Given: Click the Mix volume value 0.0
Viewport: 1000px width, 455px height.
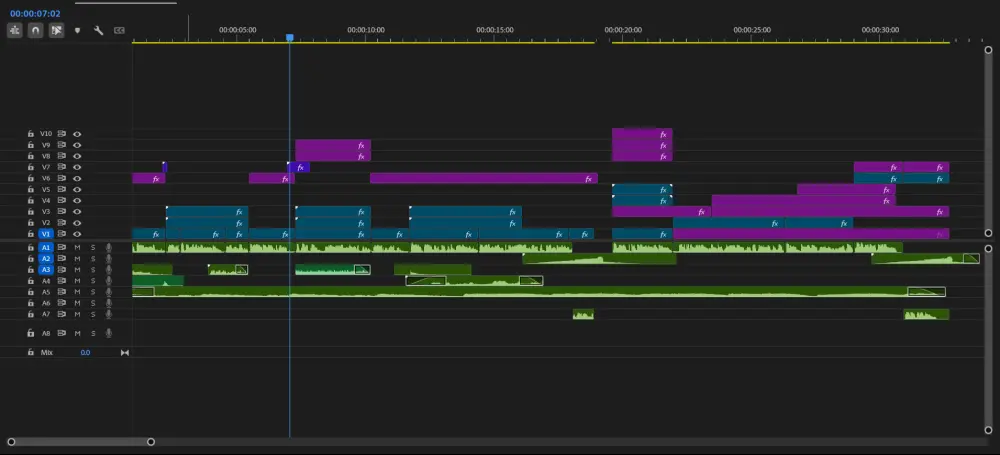Looking at the screenshot, I should click(x=85, y=352).
